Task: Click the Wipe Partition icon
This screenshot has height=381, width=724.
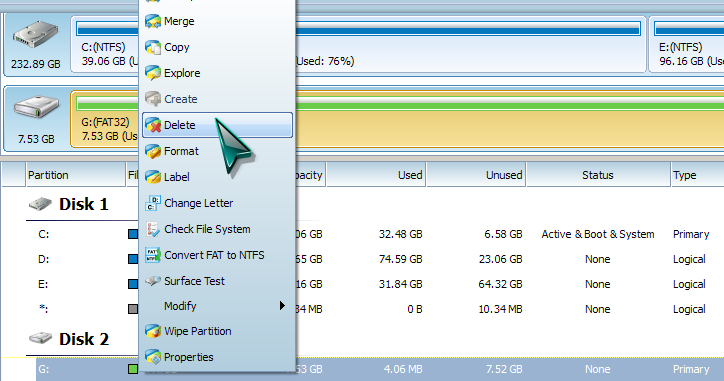Action: (x=153, y=331)
